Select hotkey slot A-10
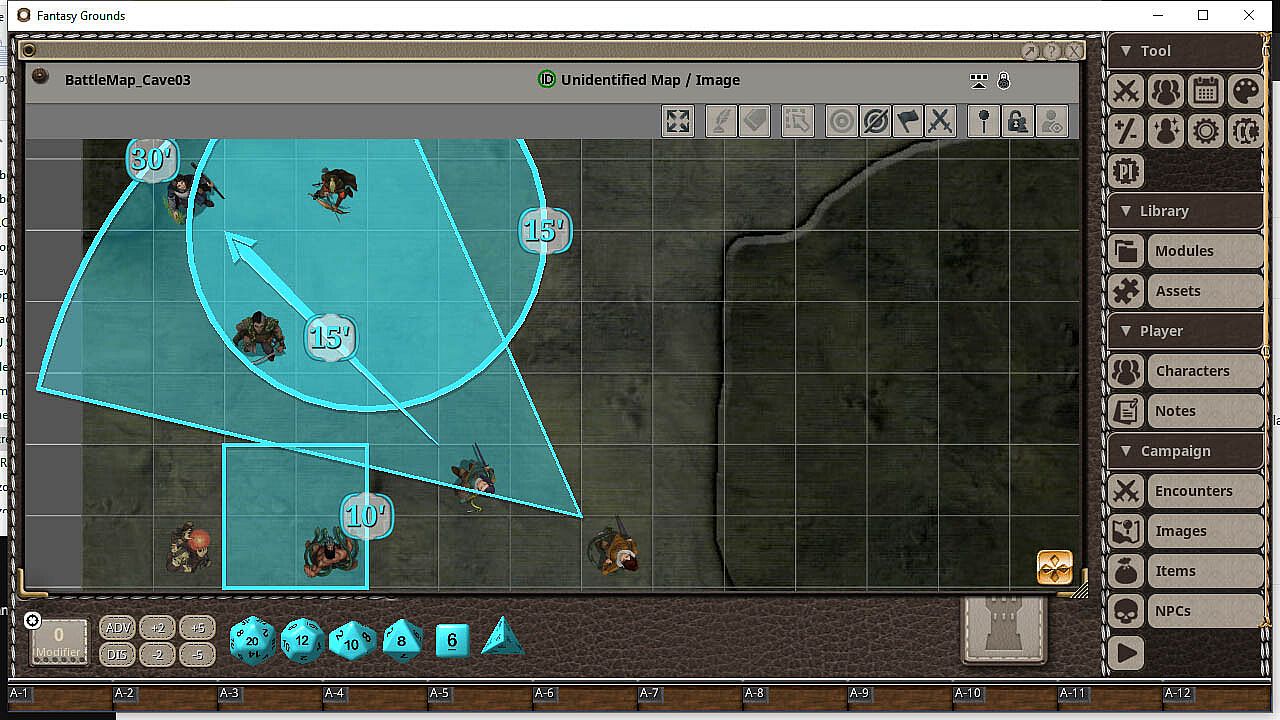The height and width of the screenshot is (720, 1280). (1006, 697)
